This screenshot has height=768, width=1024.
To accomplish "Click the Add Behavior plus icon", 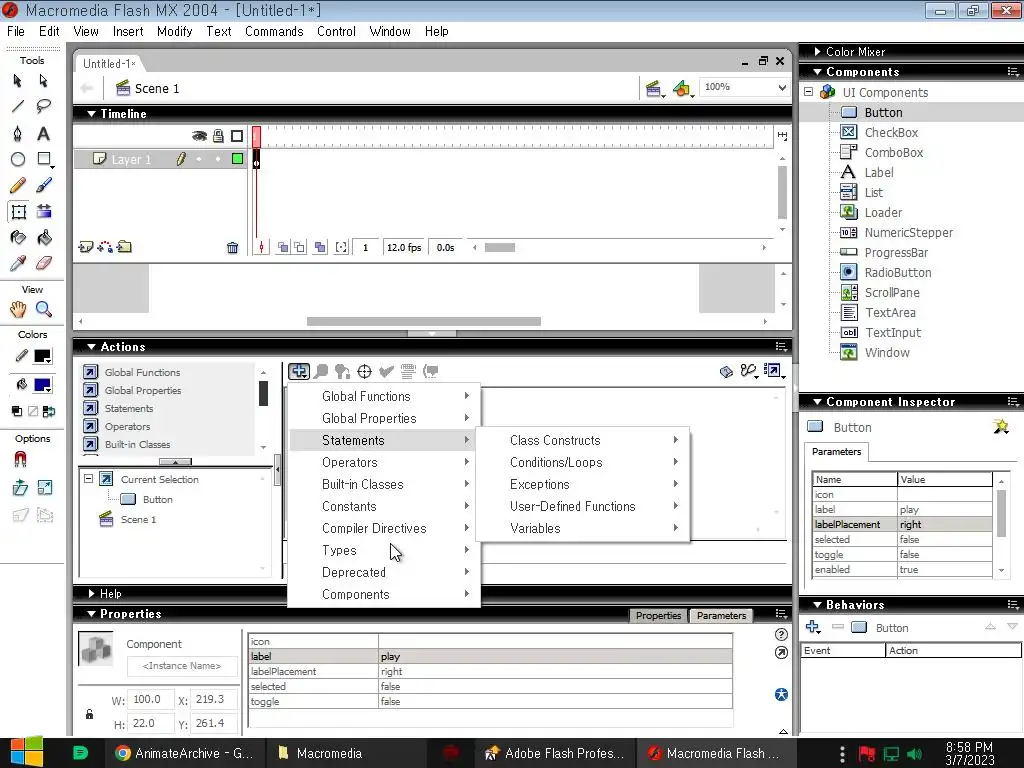I will pos(812,627).
